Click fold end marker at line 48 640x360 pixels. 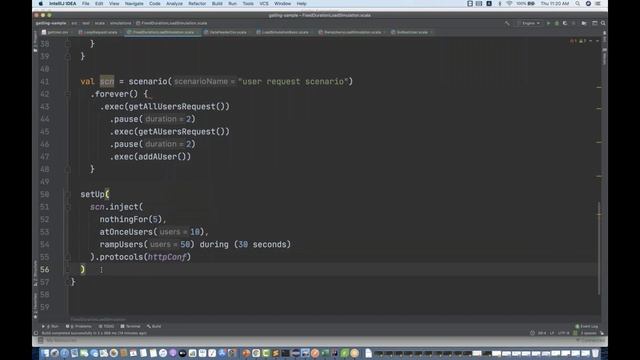(x=68, y=169)
